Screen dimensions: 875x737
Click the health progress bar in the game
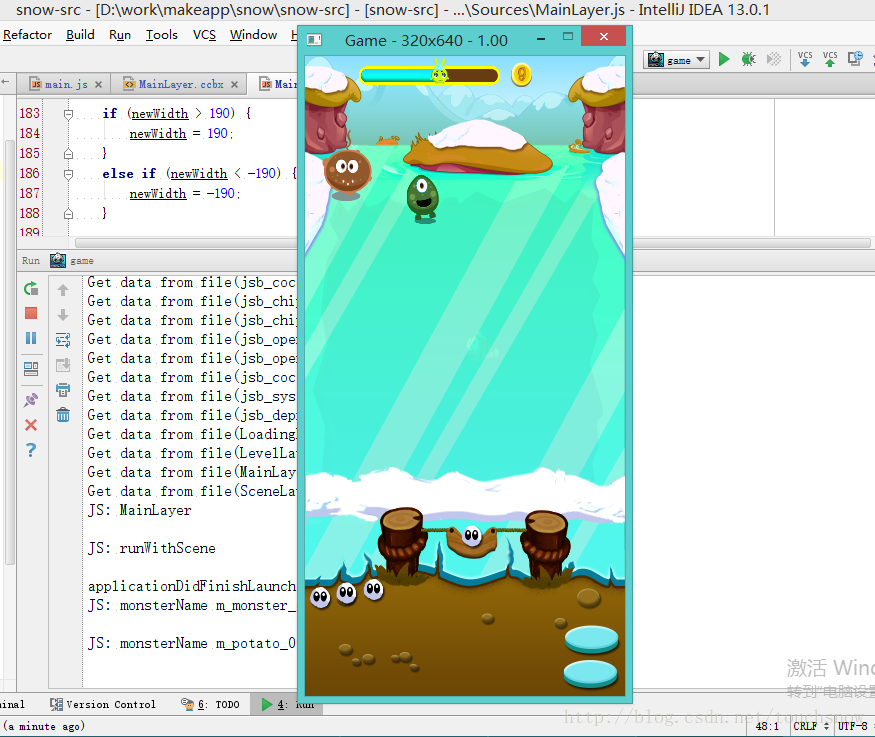point(429,75)
